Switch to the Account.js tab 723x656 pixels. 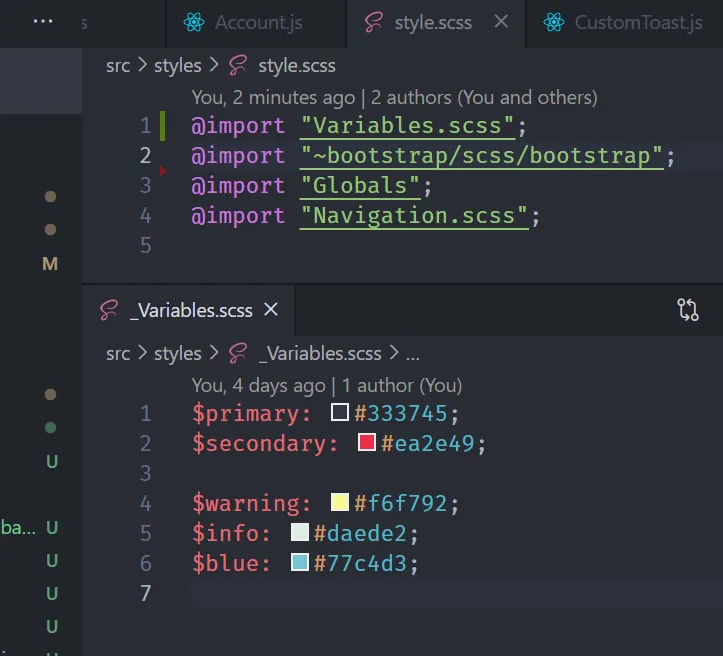coord(258,22)
